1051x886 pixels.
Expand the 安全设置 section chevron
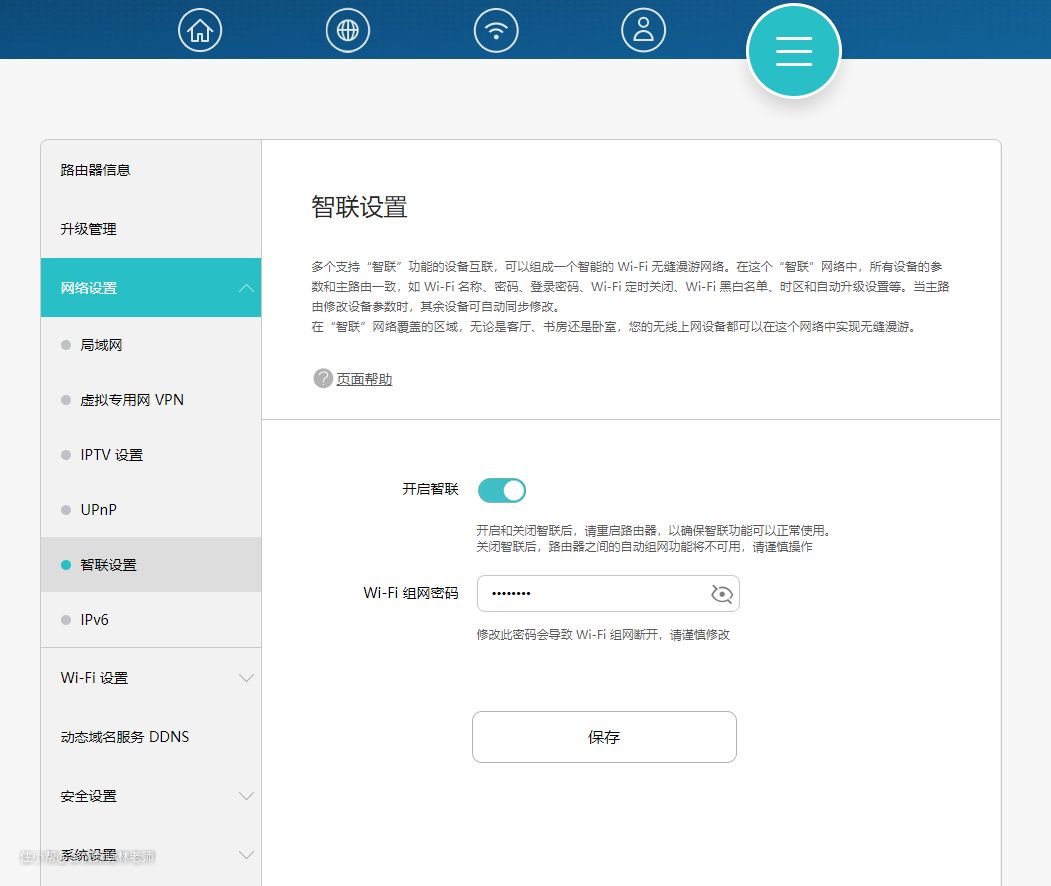[x=246, y=796]
